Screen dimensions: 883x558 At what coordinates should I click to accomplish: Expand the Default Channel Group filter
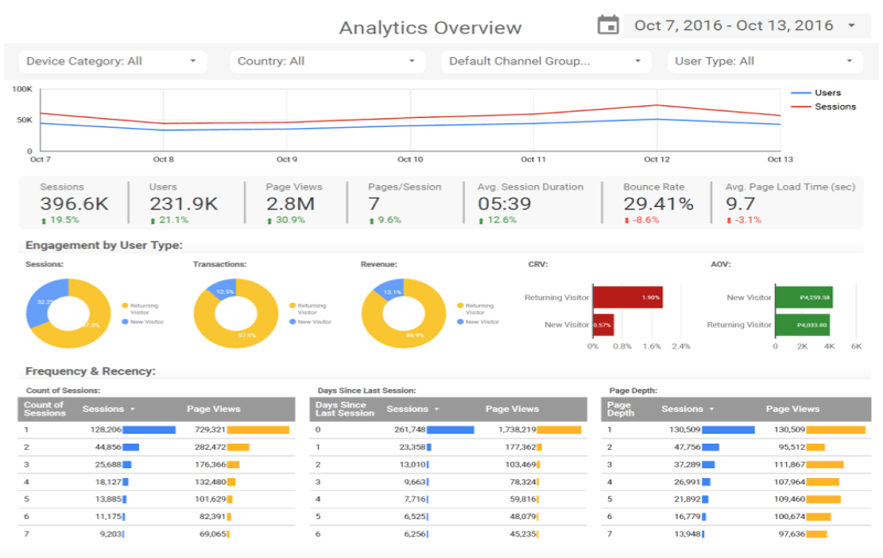click(x=546, y=61)
